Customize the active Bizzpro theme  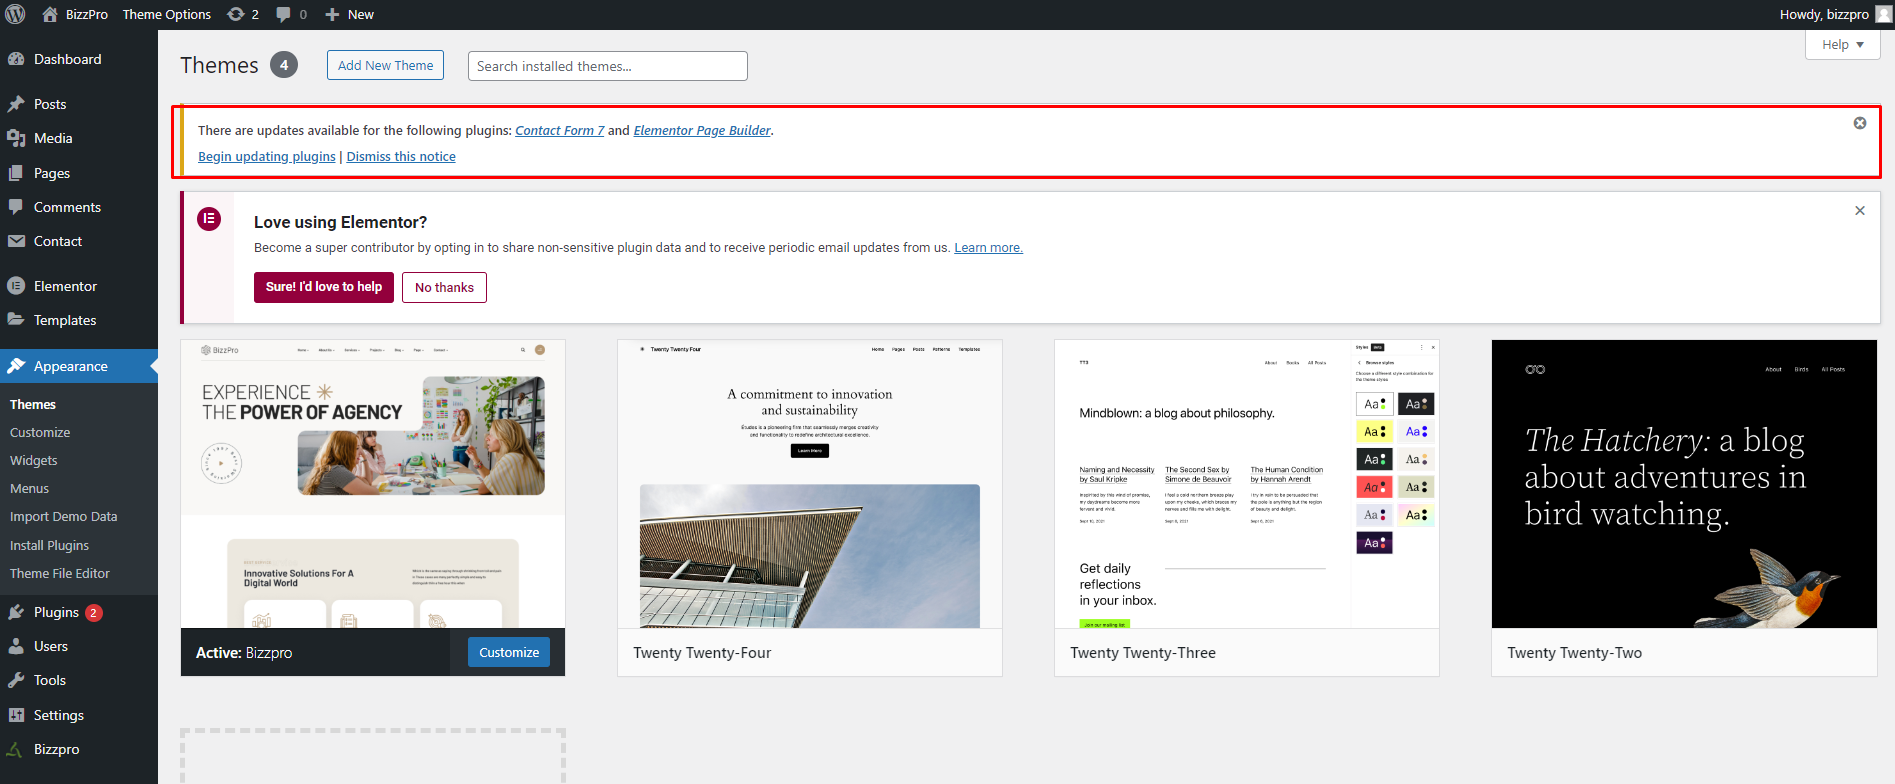pos(509,652)
